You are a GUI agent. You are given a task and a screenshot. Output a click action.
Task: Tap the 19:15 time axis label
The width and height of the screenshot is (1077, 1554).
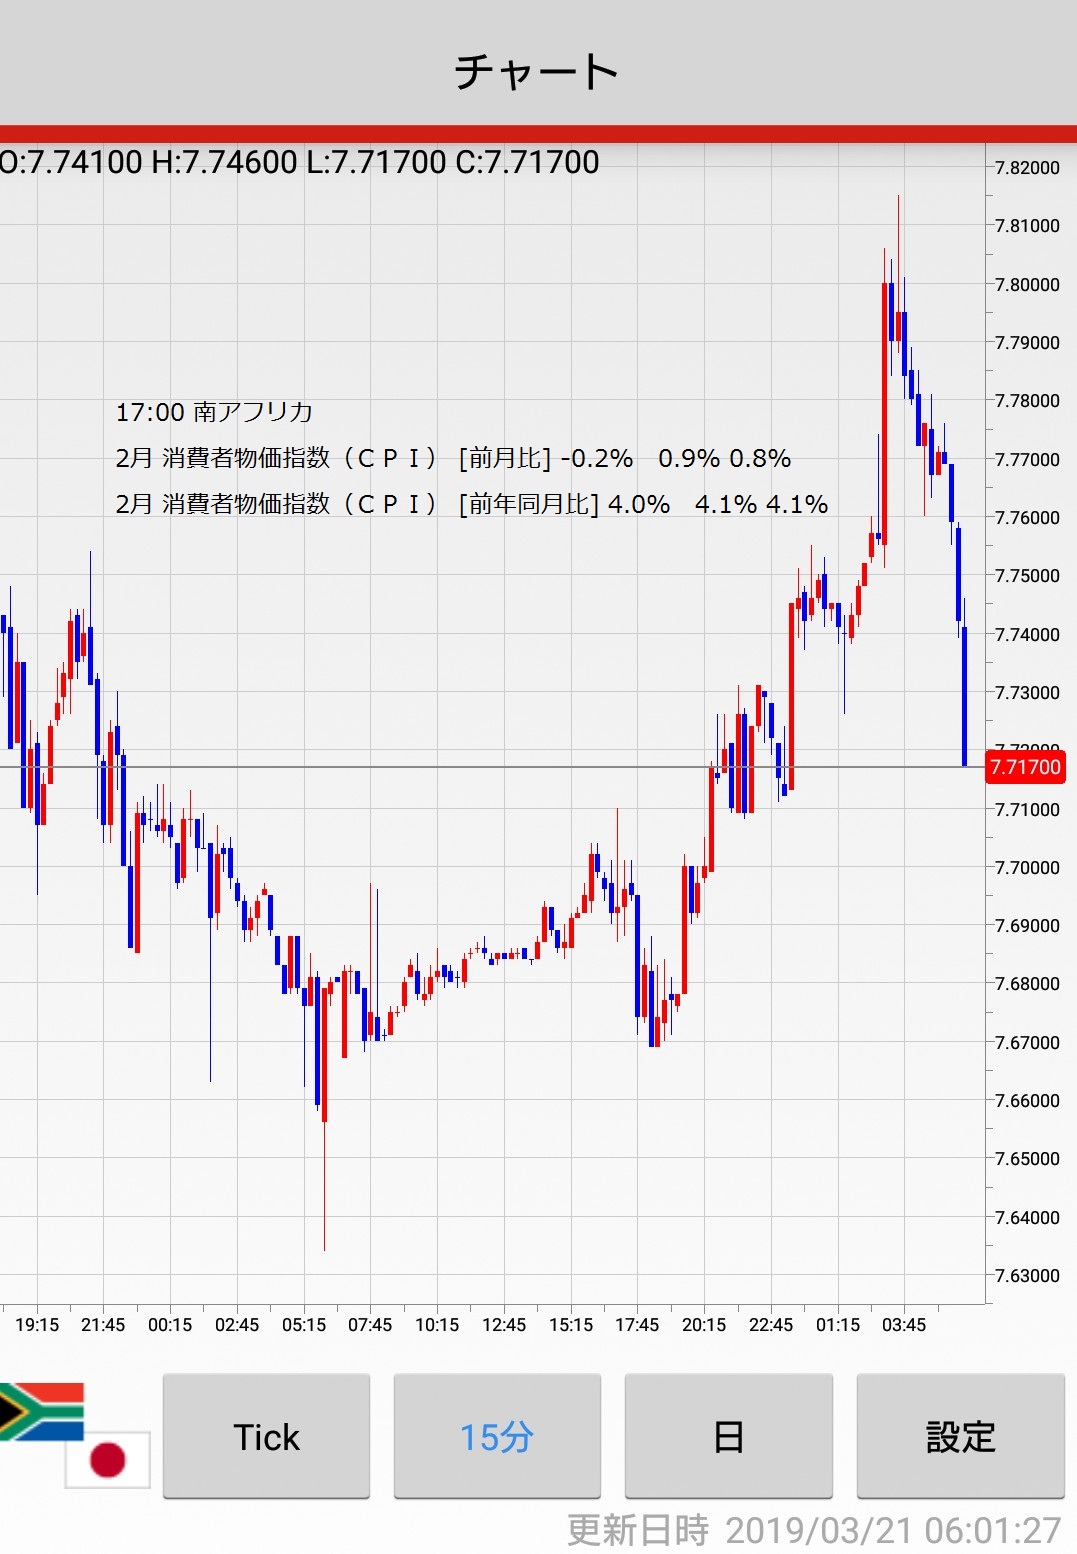[37, 1324]
